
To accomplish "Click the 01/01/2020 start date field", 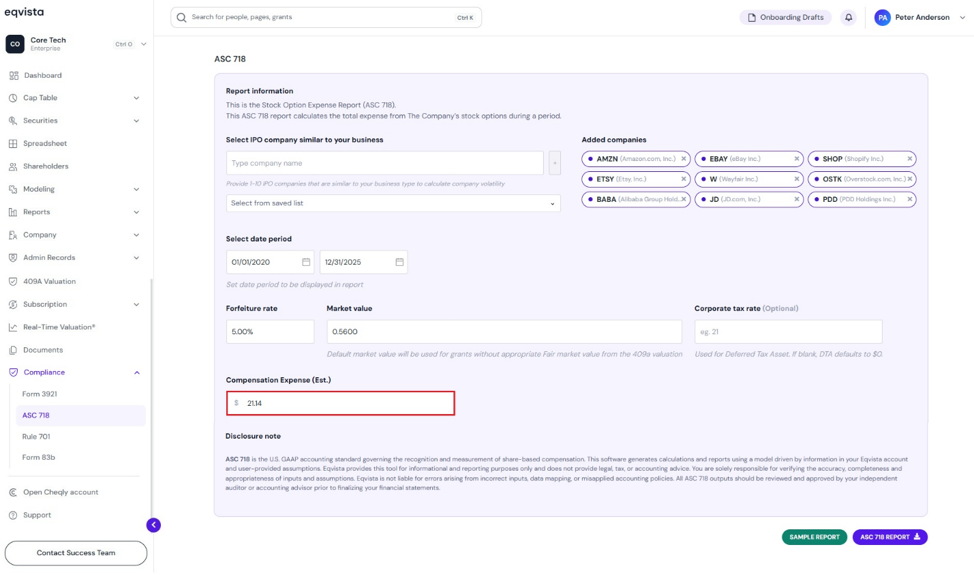I will click(270, 262).
